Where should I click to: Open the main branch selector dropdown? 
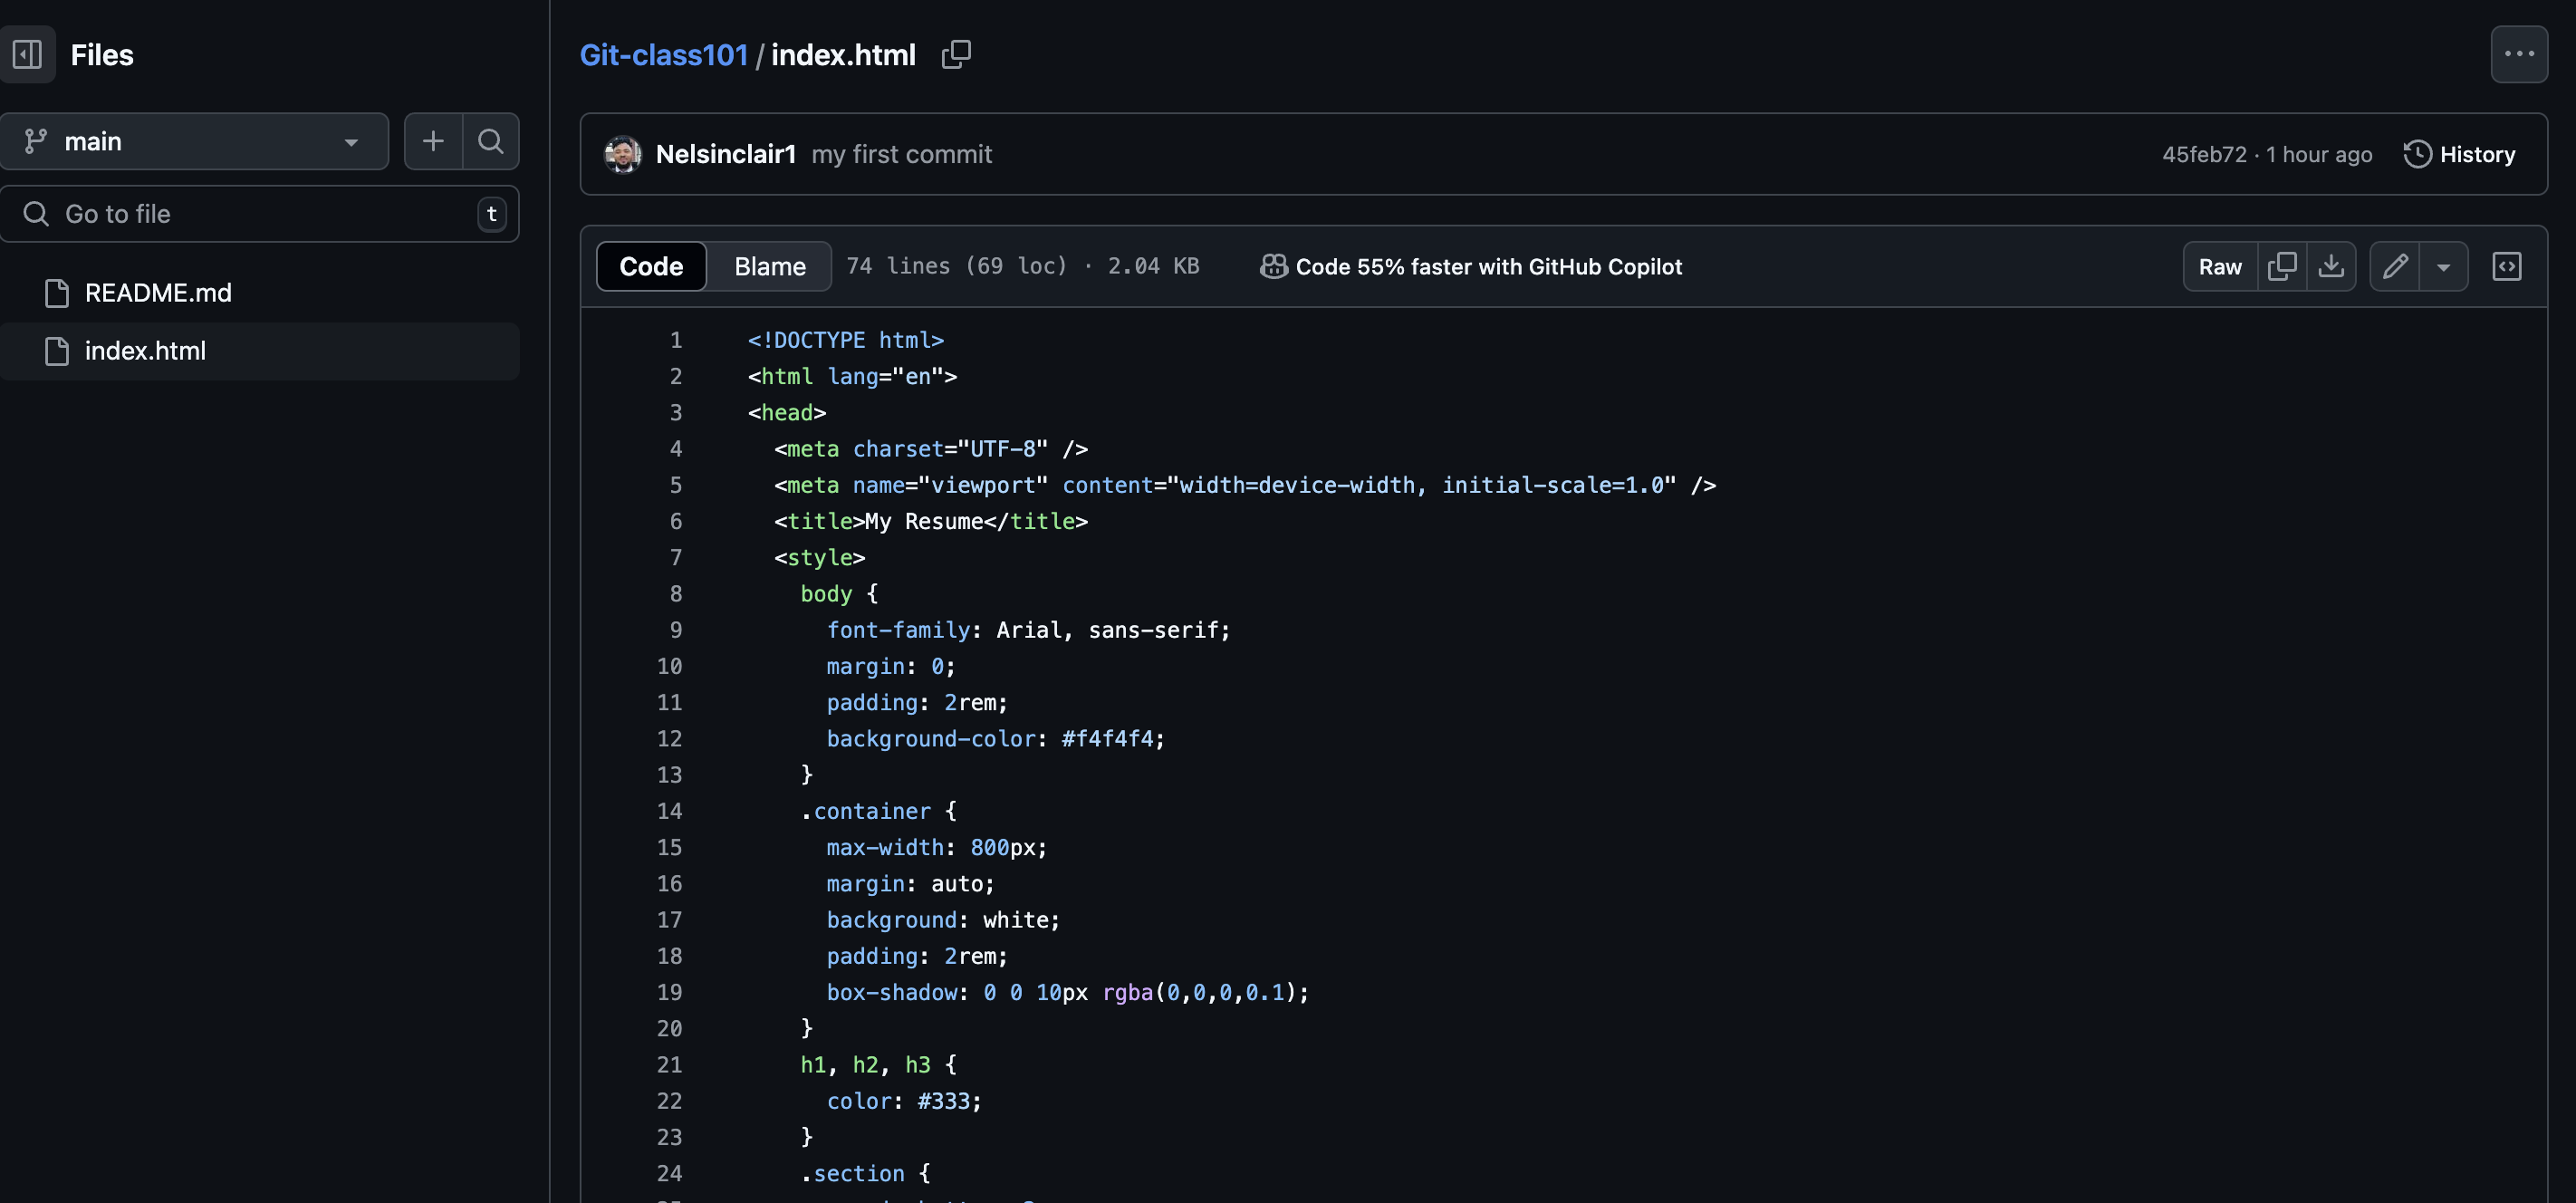[x=194, y=141]
